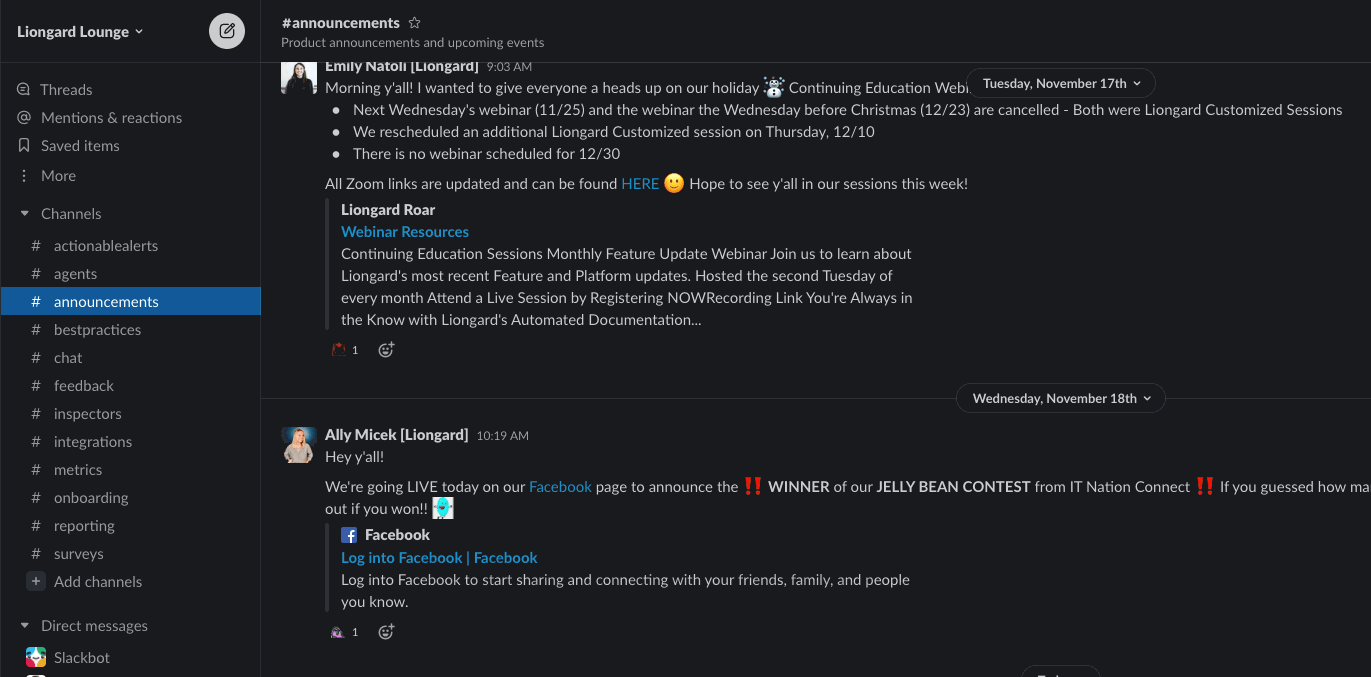Toggle the fire emoji reaction on Emily's message
This screenshot has width=1371, height=677.
344,349
